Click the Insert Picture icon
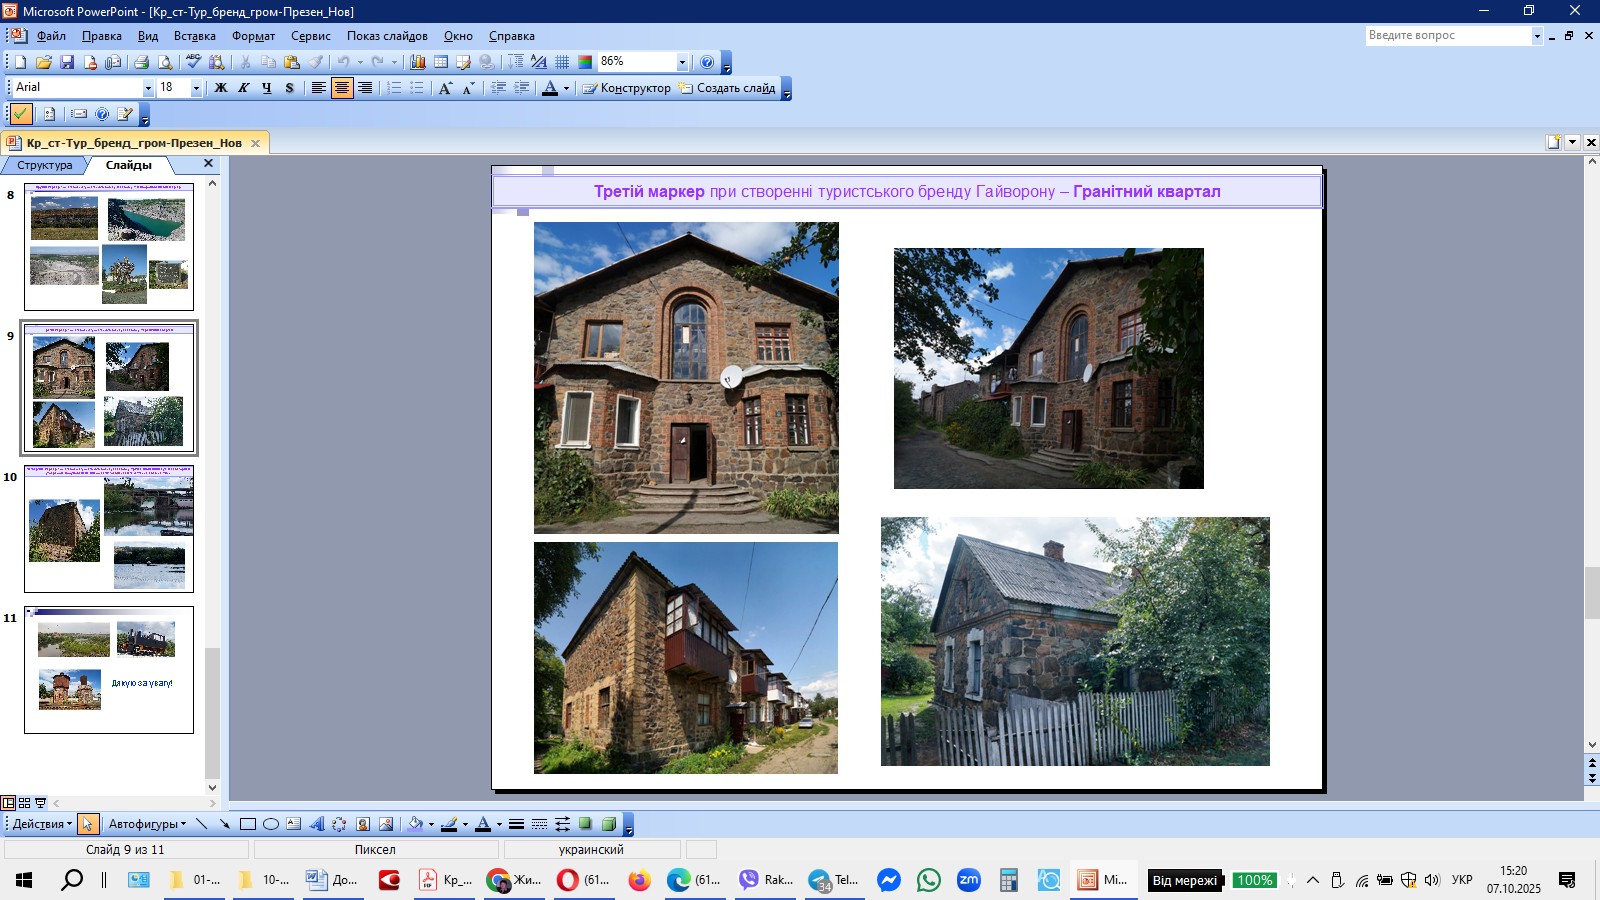This screenshot has width=1600, height=900. pyautogui.click(x=385, y=824)
